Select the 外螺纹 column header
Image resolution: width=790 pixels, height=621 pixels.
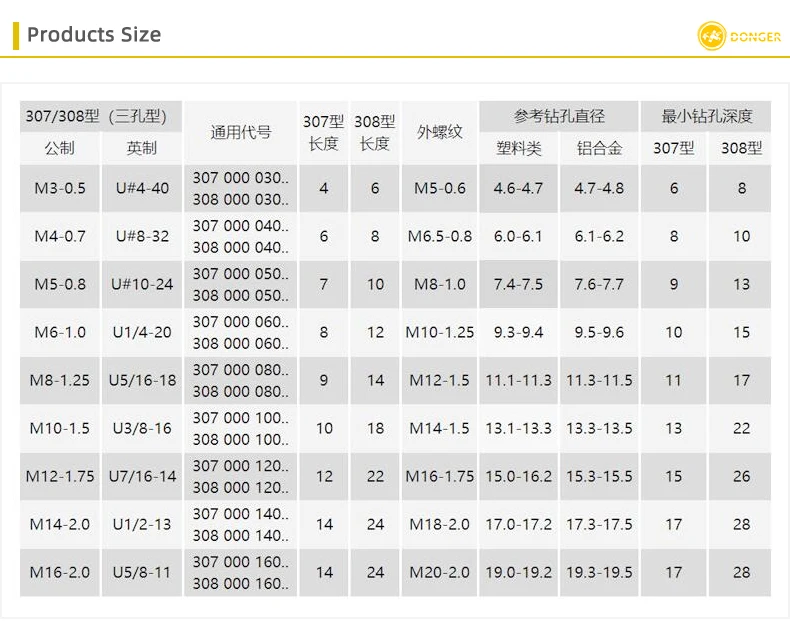point(439,132)
